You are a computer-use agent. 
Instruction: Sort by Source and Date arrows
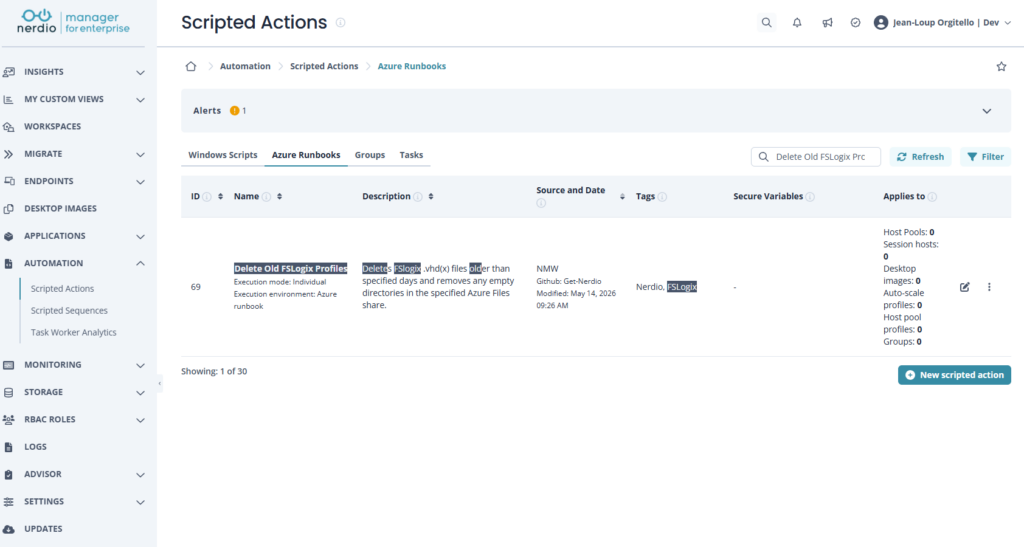[x=622, y=196]
